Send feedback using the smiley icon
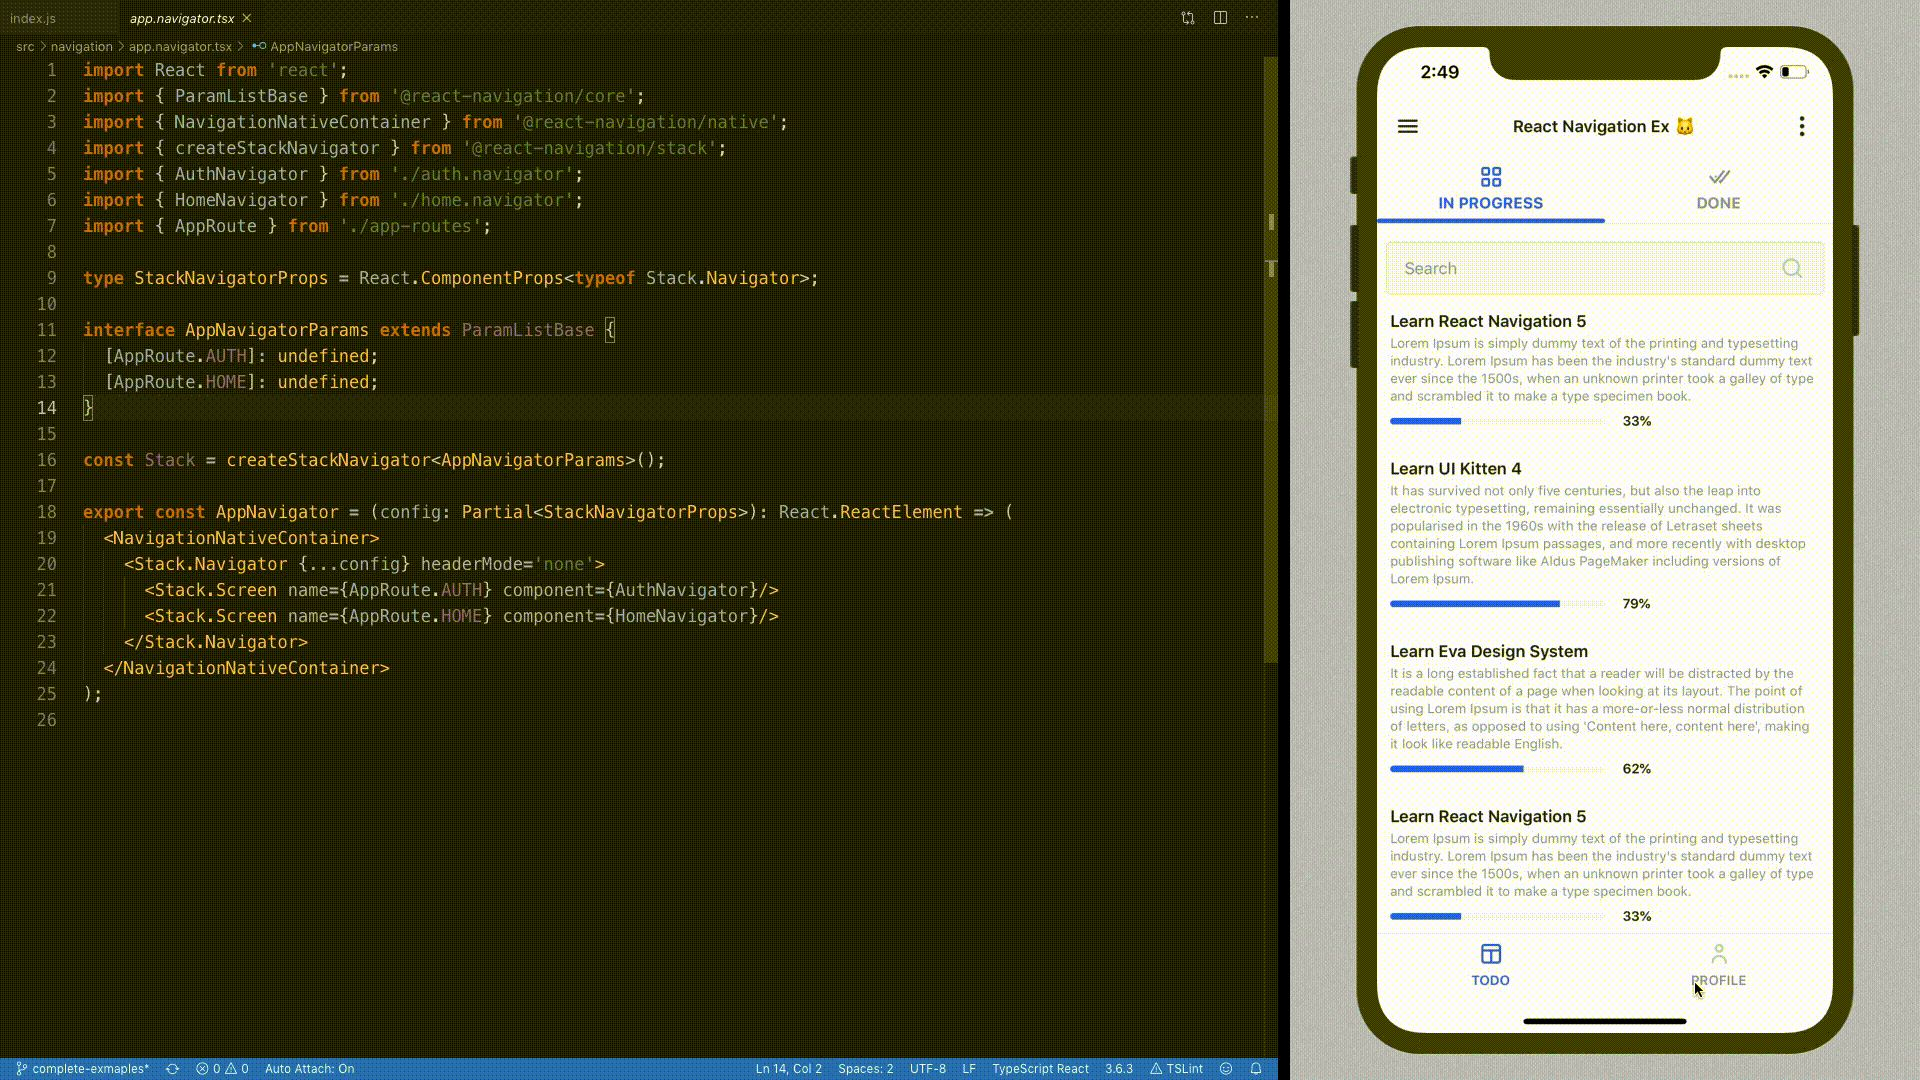The width and height of the screenshot is (1920, 1080). coord(1226,1068)
